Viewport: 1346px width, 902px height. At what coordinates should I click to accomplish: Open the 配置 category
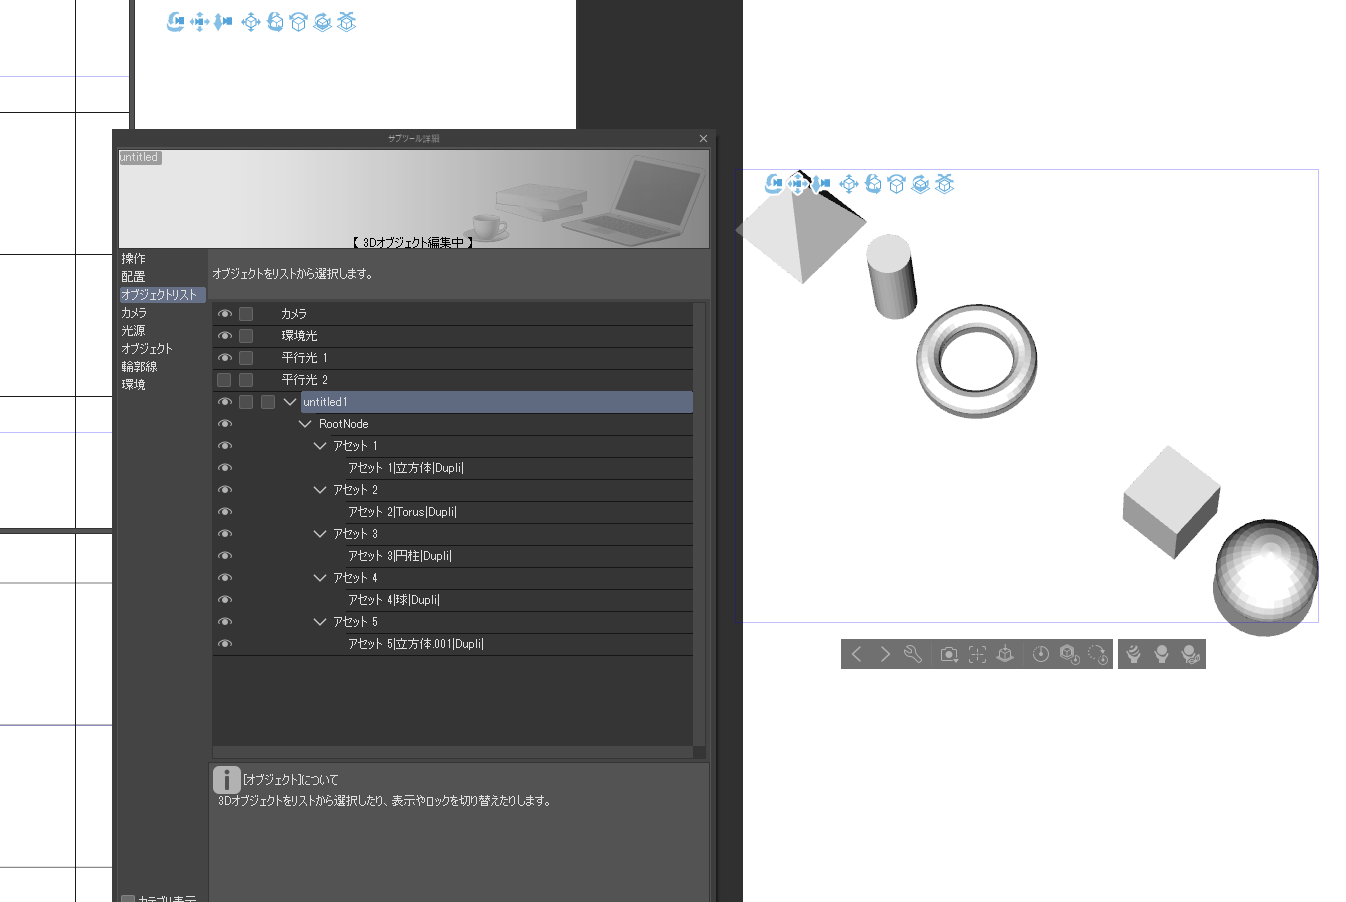pos(133,277)
